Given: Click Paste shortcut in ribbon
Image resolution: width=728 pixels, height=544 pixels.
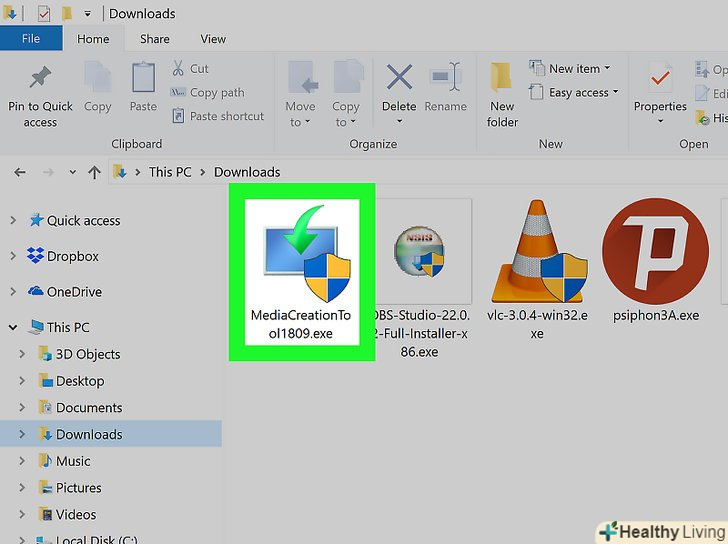Looking at the screenshot, I should click(x=218, y=116).
